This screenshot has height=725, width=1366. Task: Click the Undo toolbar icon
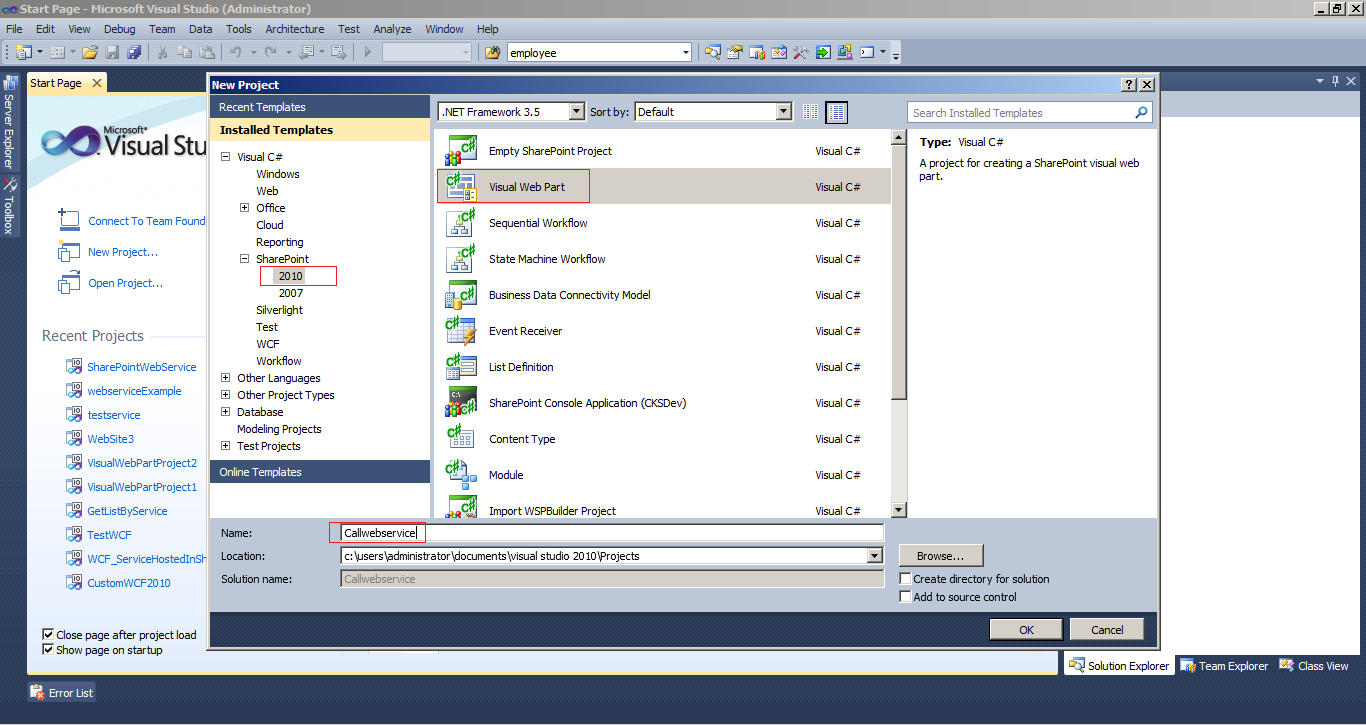coord(236,52)
